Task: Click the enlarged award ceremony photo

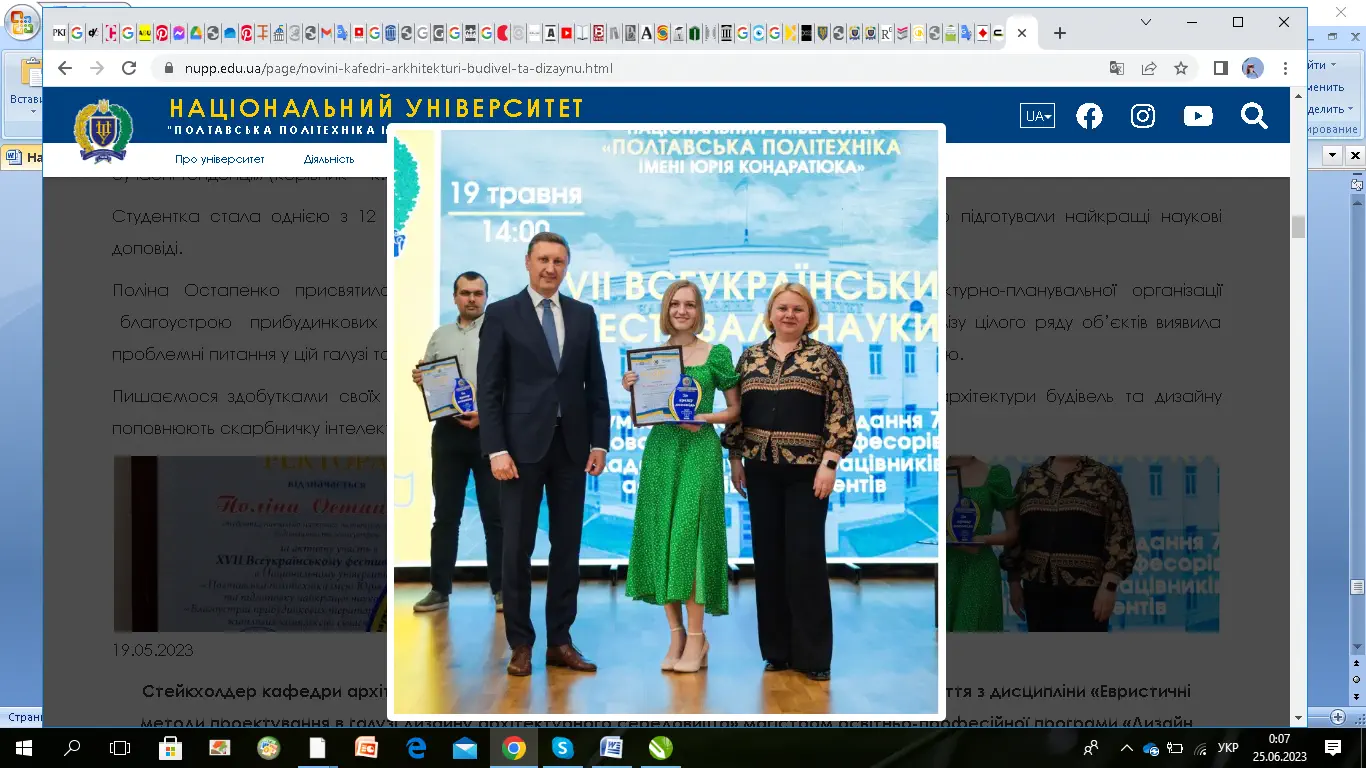Action: (666, 420)
